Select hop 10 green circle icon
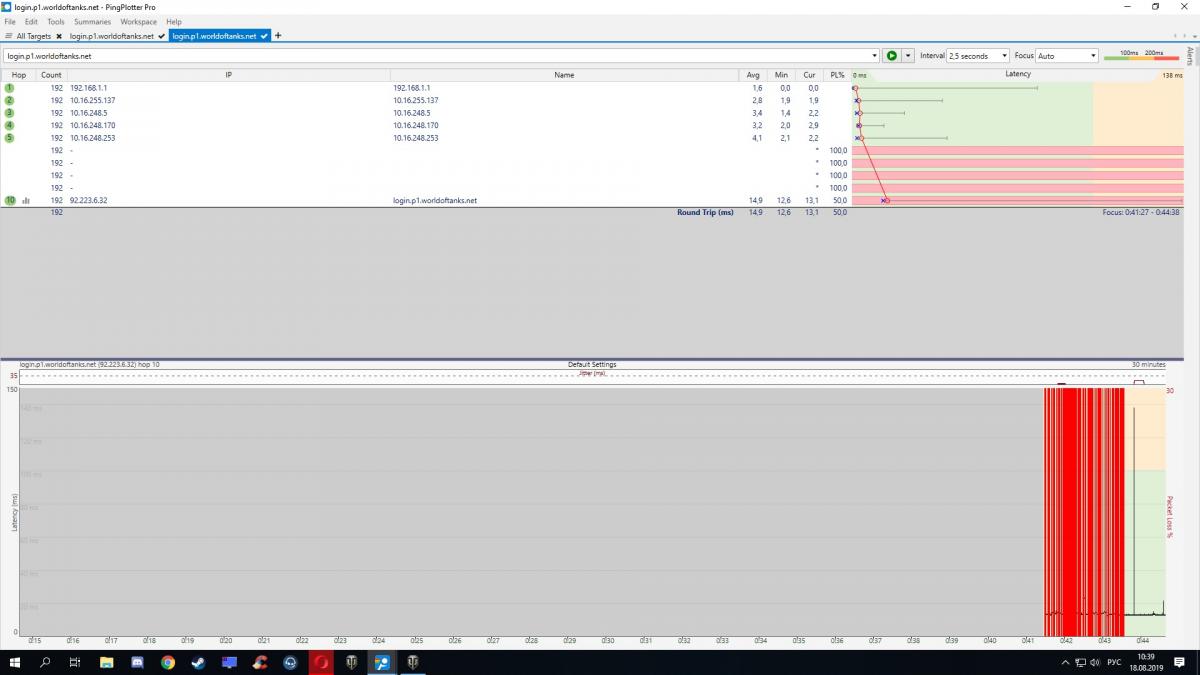Screen dimensions: 1200x675 [9, 200]
